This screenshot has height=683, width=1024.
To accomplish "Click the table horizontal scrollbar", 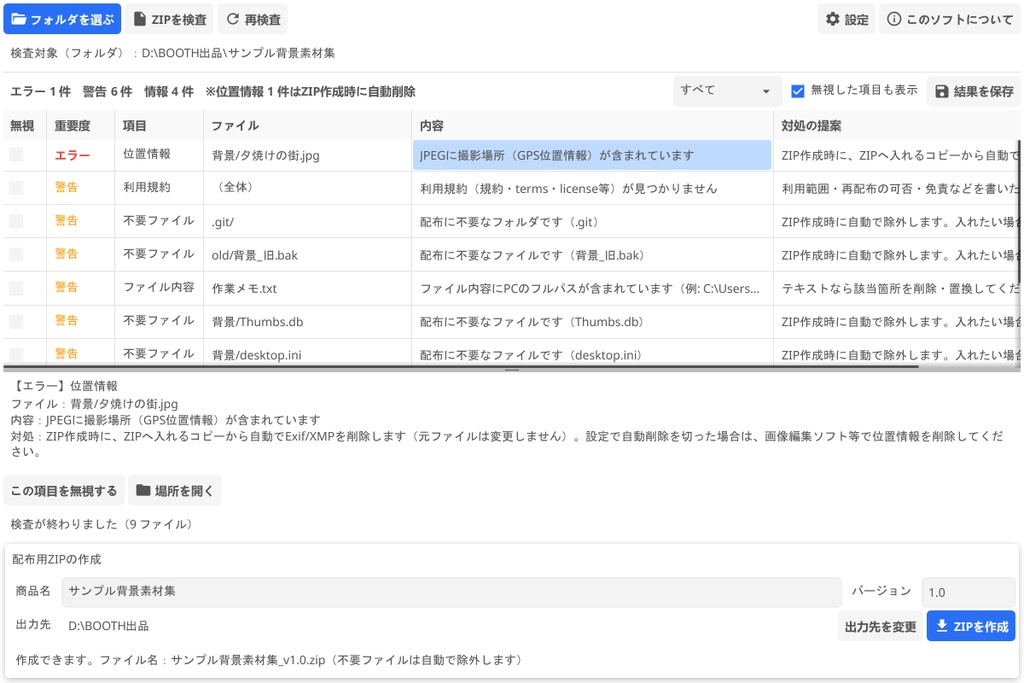I will point(461,367).
